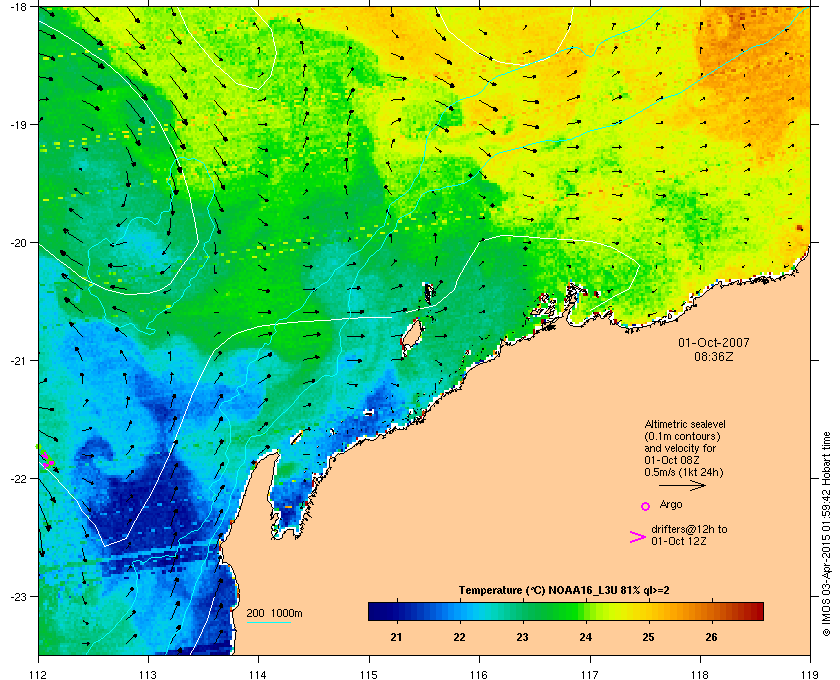Click the '200 1000m' isobath label
Screen dimensions: 840x680
(x=274, y=613)
